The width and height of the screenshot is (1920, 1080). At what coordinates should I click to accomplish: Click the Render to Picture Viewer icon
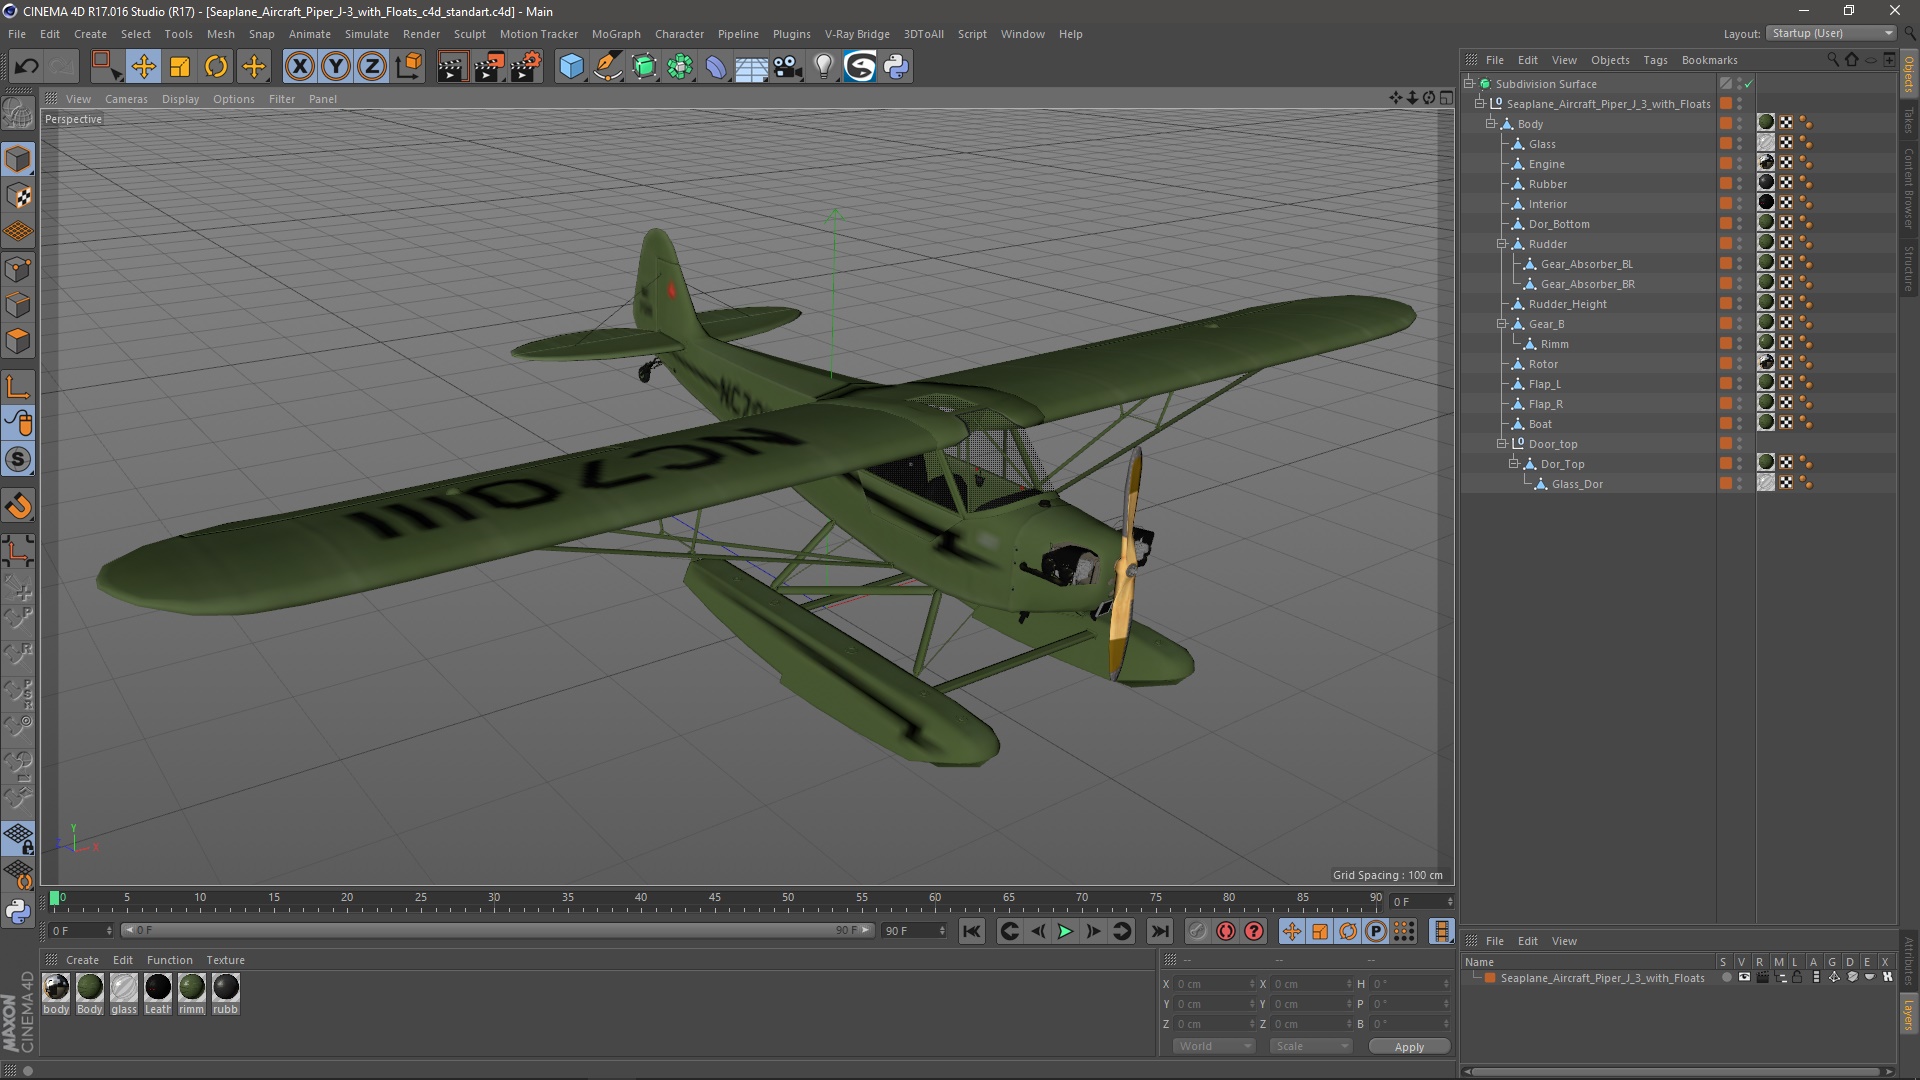489,67
